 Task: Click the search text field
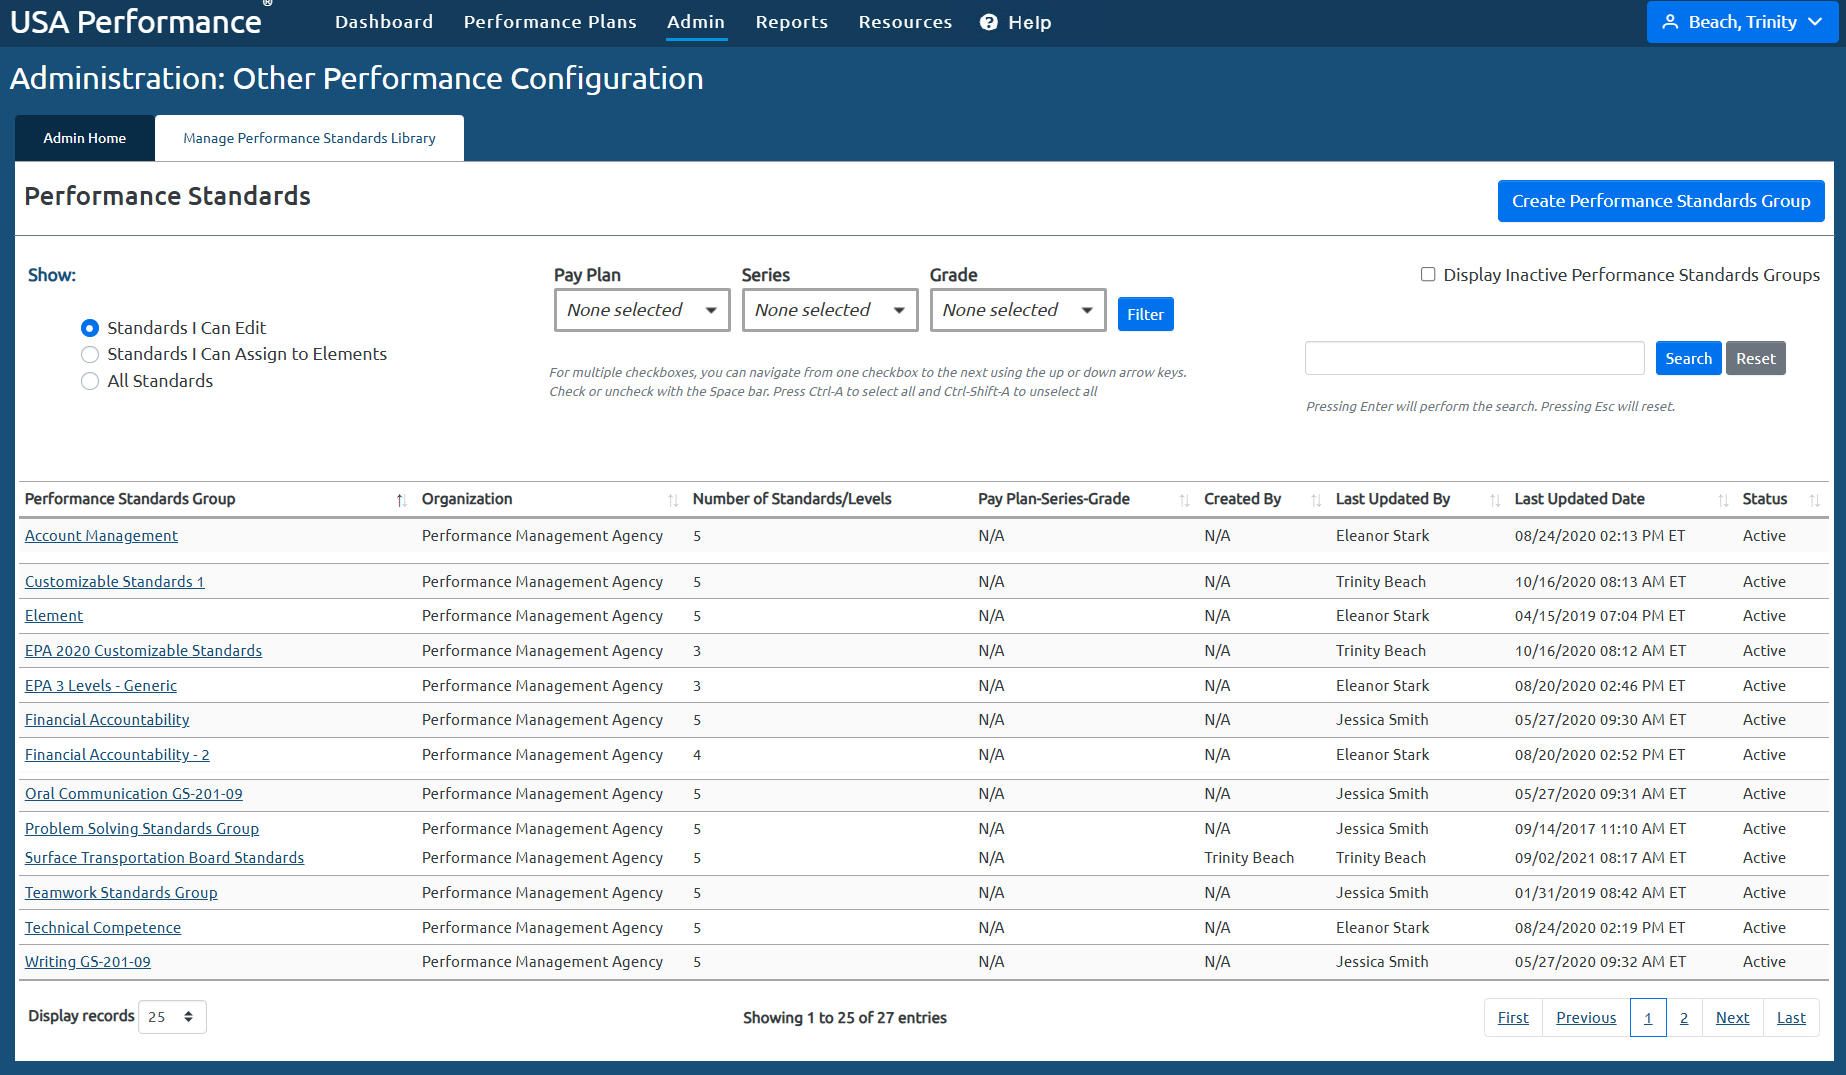point(1474,358)
